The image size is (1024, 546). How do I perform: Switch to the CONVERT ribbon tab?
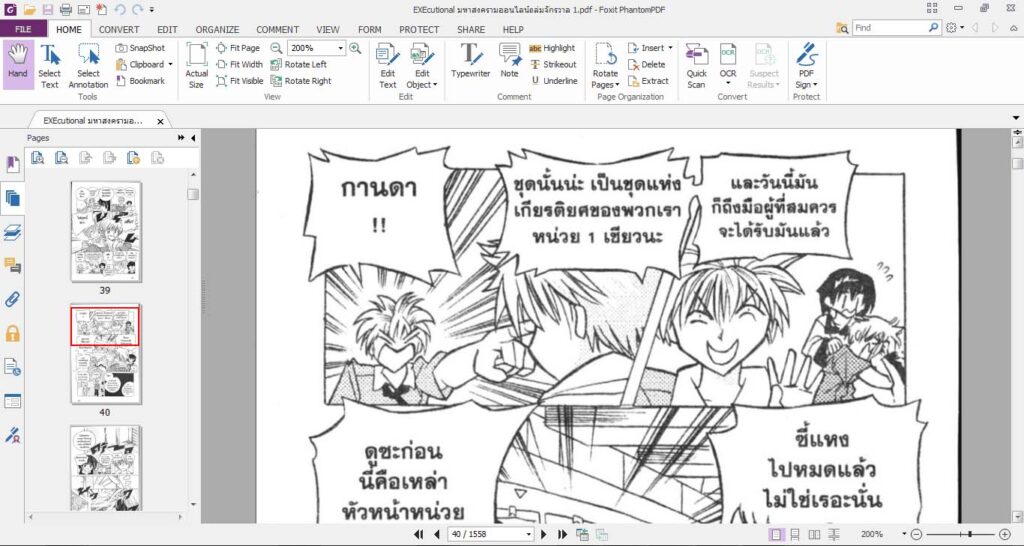[x=119, y=29]
